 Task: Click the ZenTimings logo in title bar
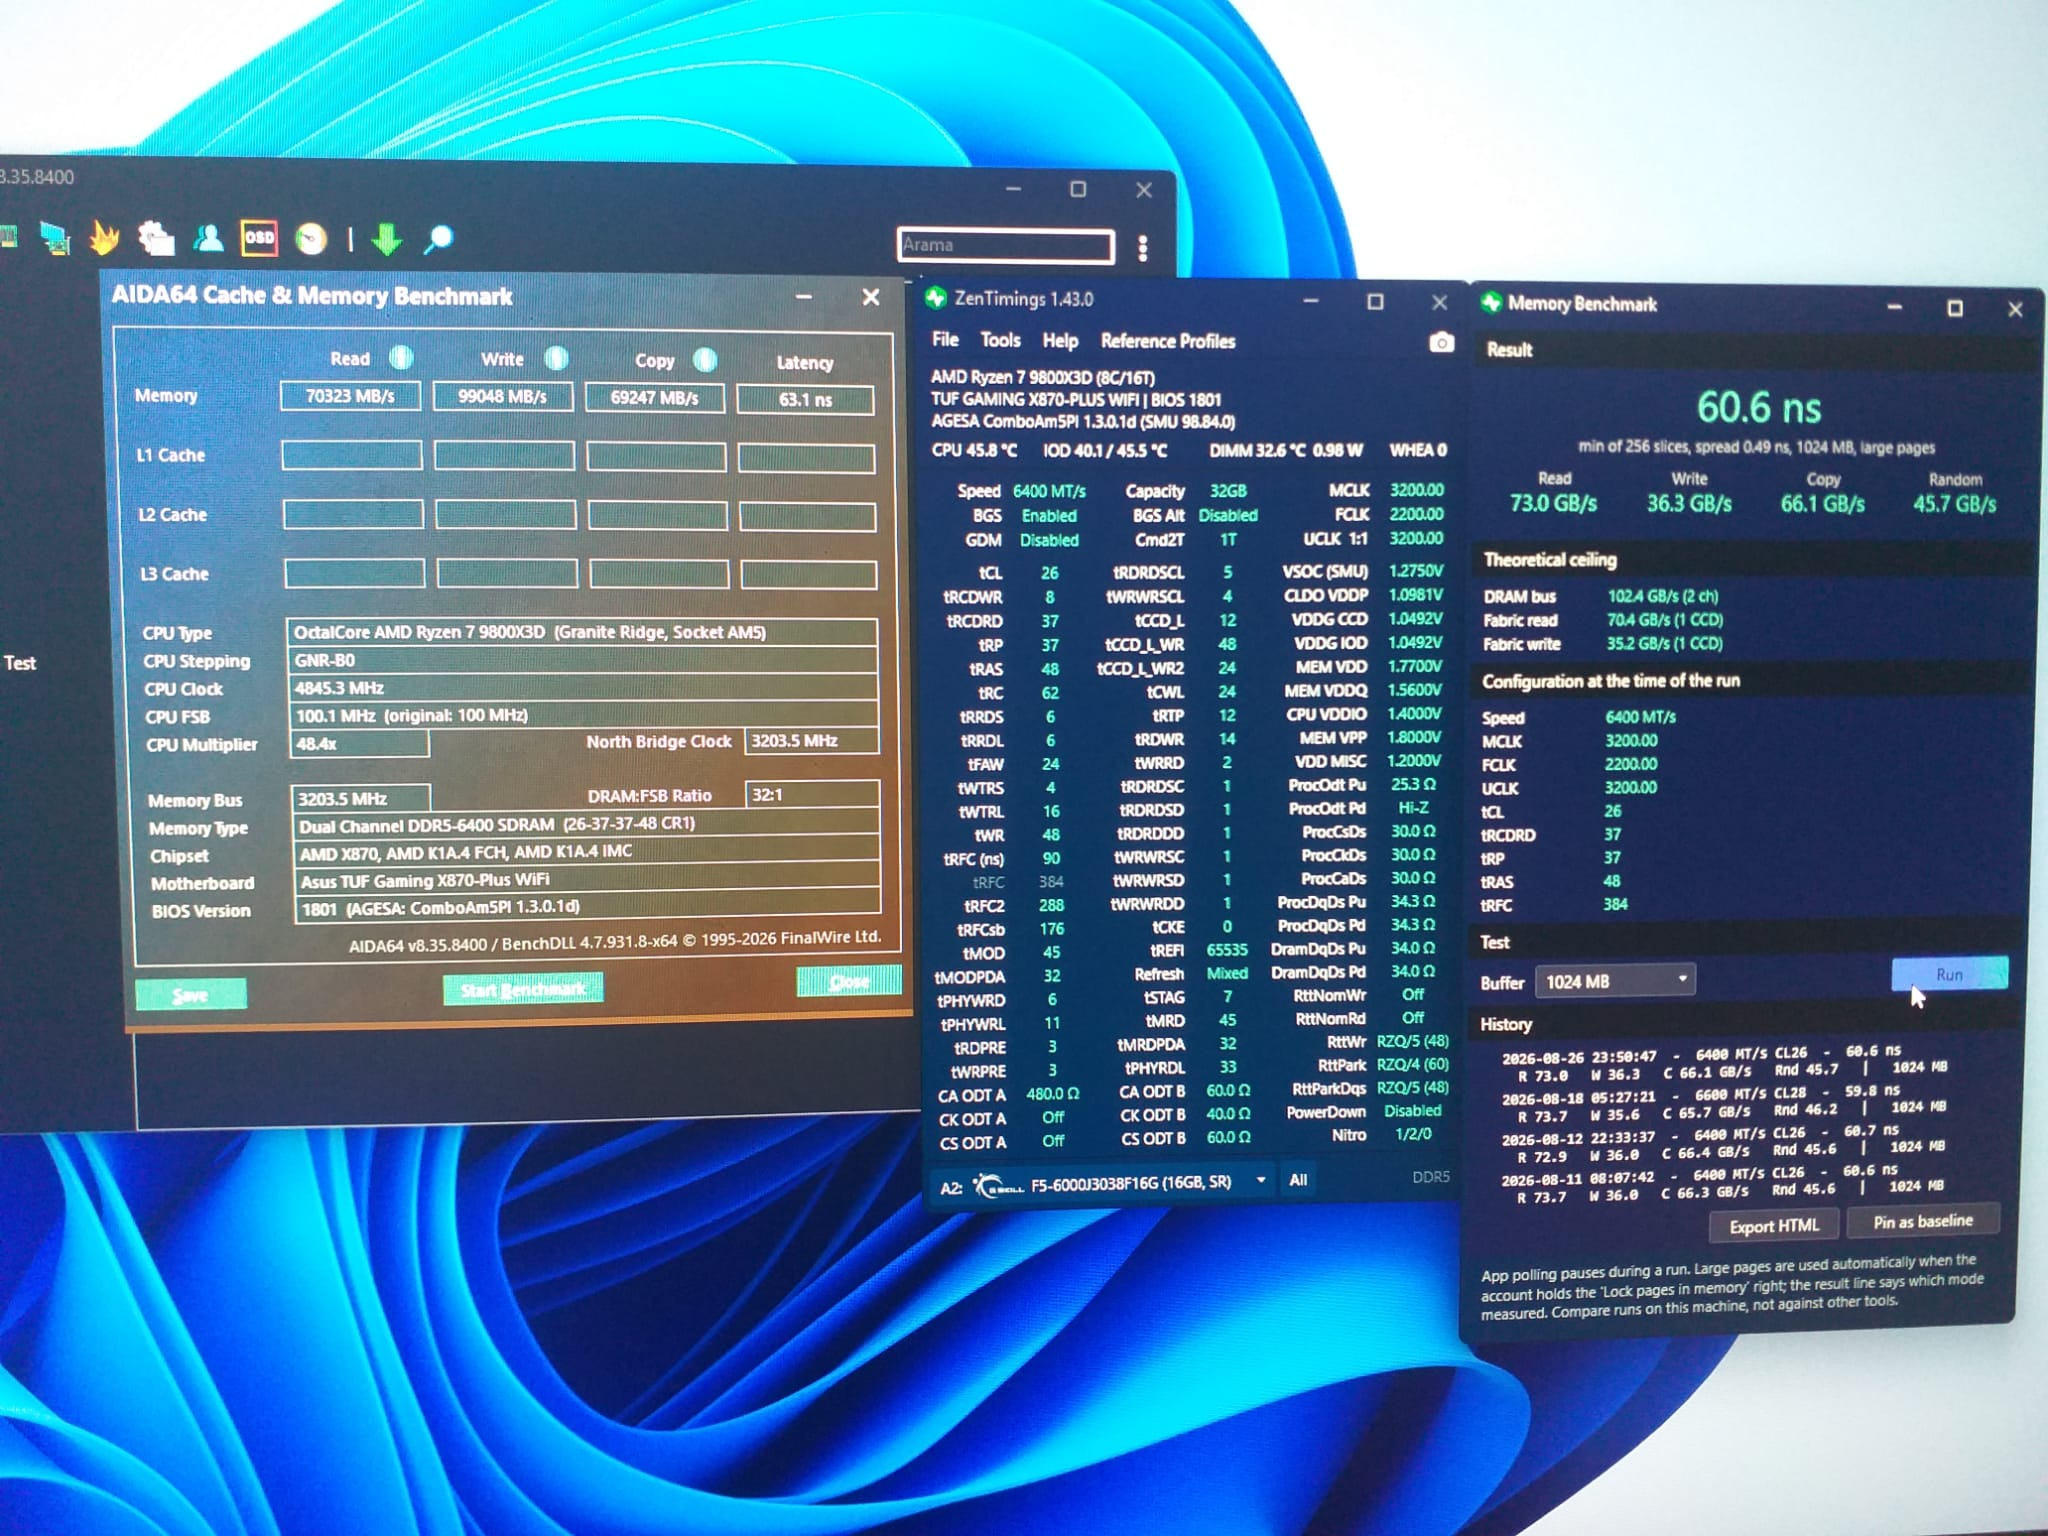pyautogui.click(x=936, y=298)
